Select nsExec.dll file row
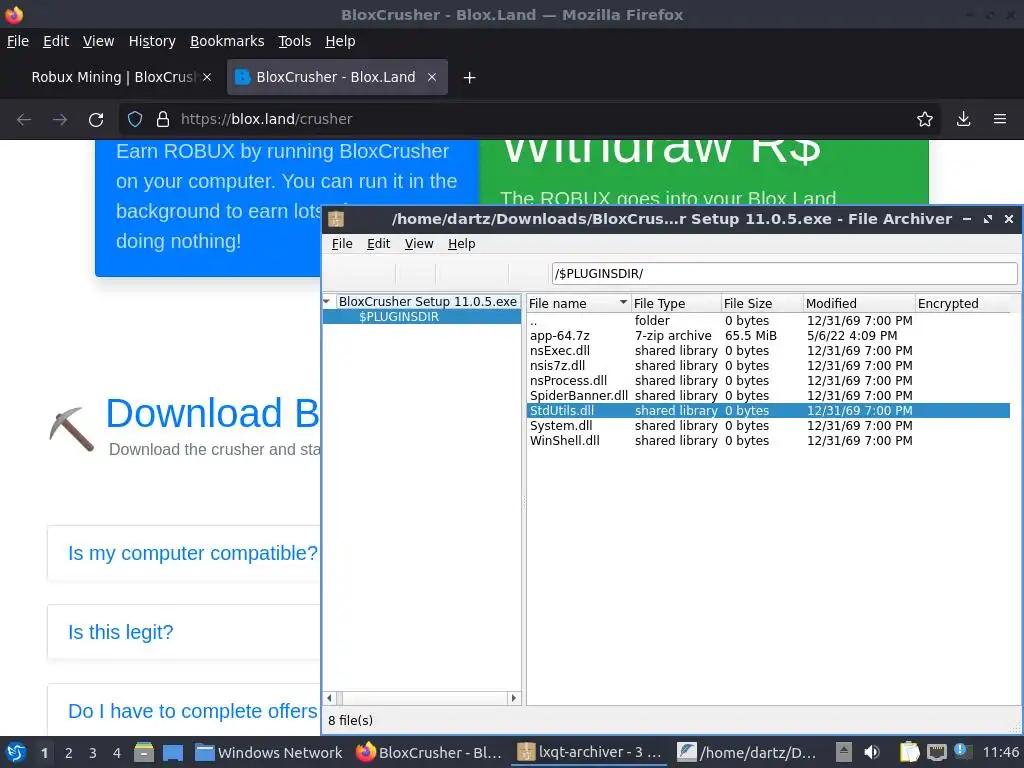Viewport: 1024px width, 768px height. pos(768,351)
